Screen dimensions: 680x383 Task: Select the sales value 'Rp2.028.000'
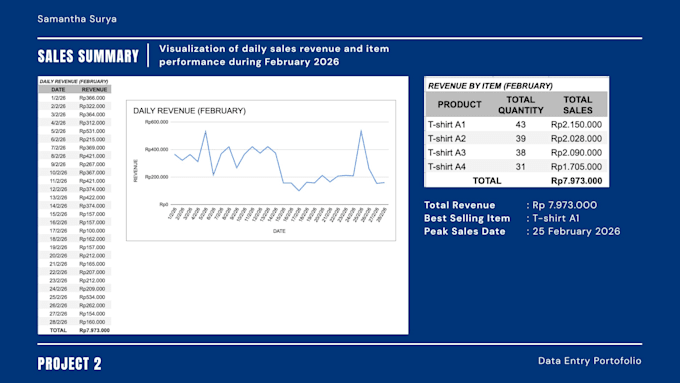point(576,138)
